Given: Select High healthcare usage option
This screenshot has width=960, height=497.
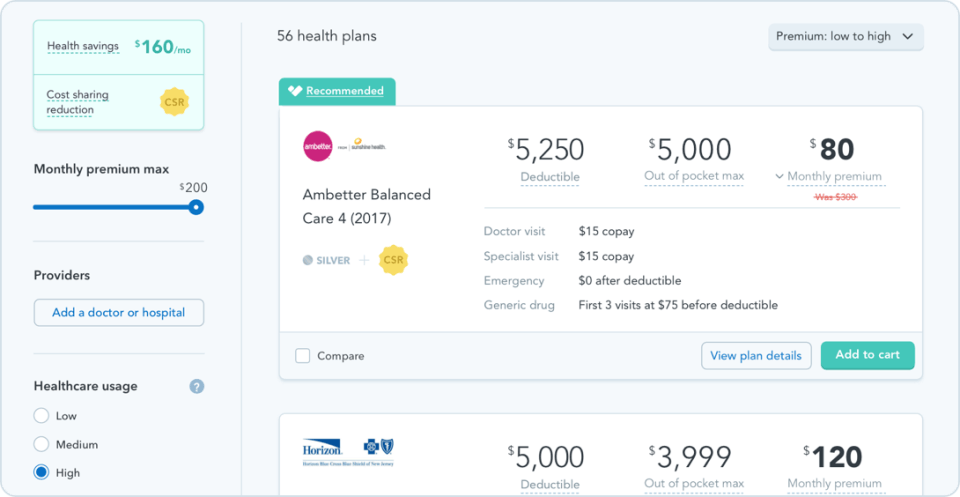Looking at the screenshot, I should (x=41, y=472).
